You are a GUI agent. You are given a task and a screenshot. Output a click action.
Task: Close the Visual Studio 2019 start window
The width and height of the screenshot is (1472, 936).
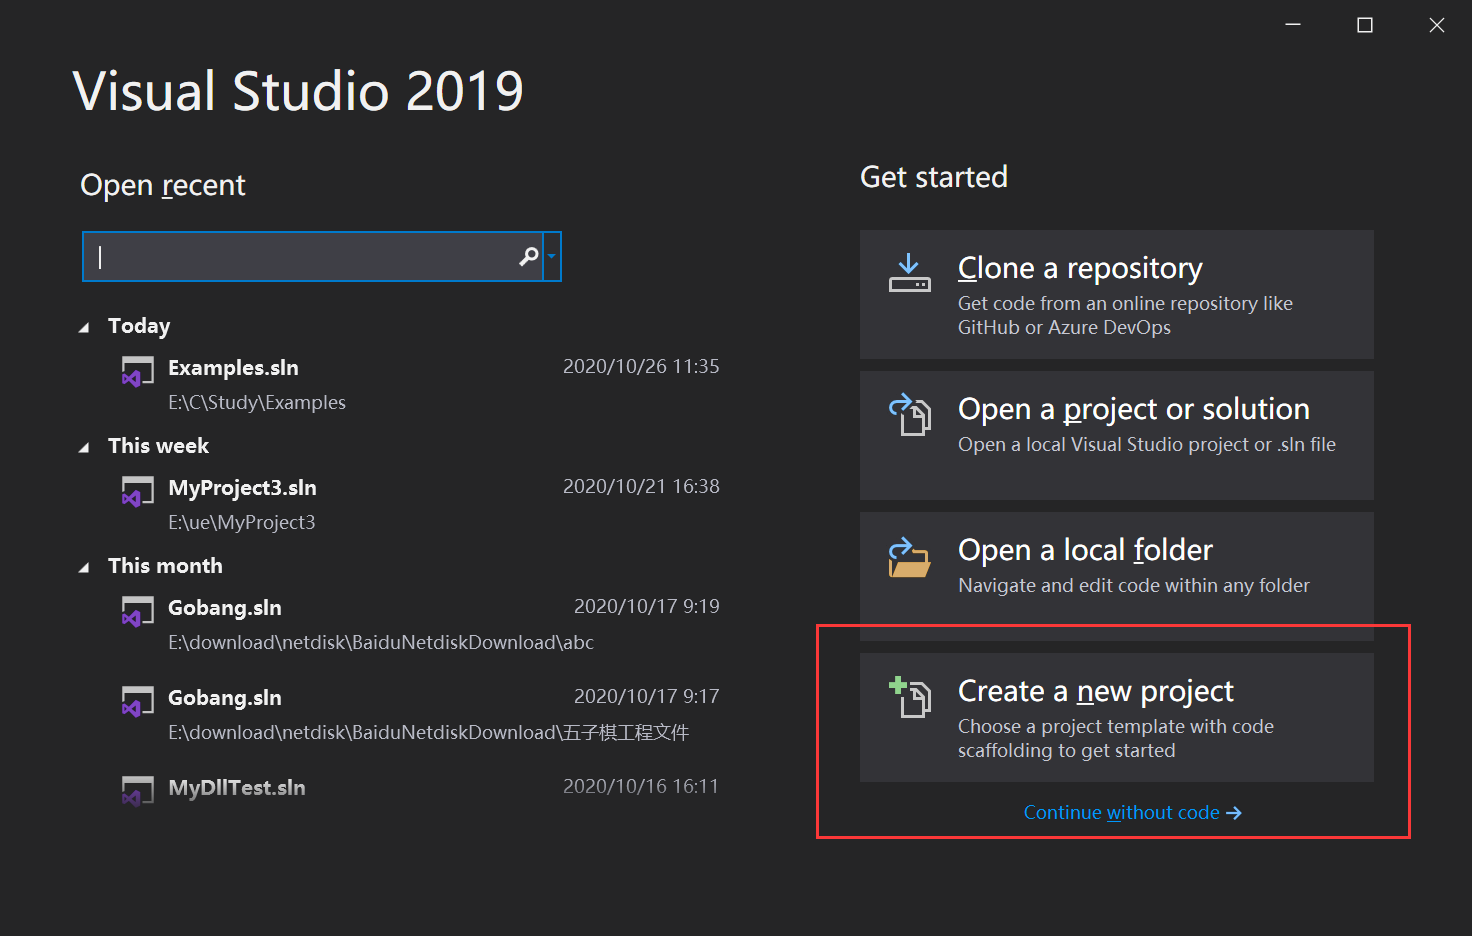(1437, 25)
